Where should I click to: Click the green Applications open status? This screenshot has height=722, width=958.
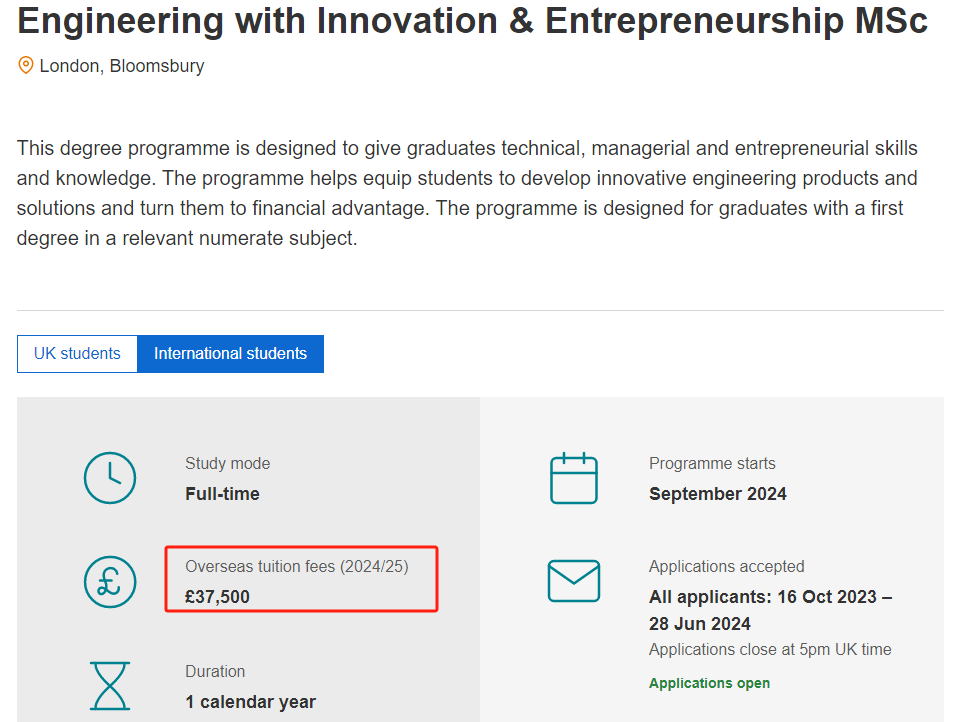point(709,683)
